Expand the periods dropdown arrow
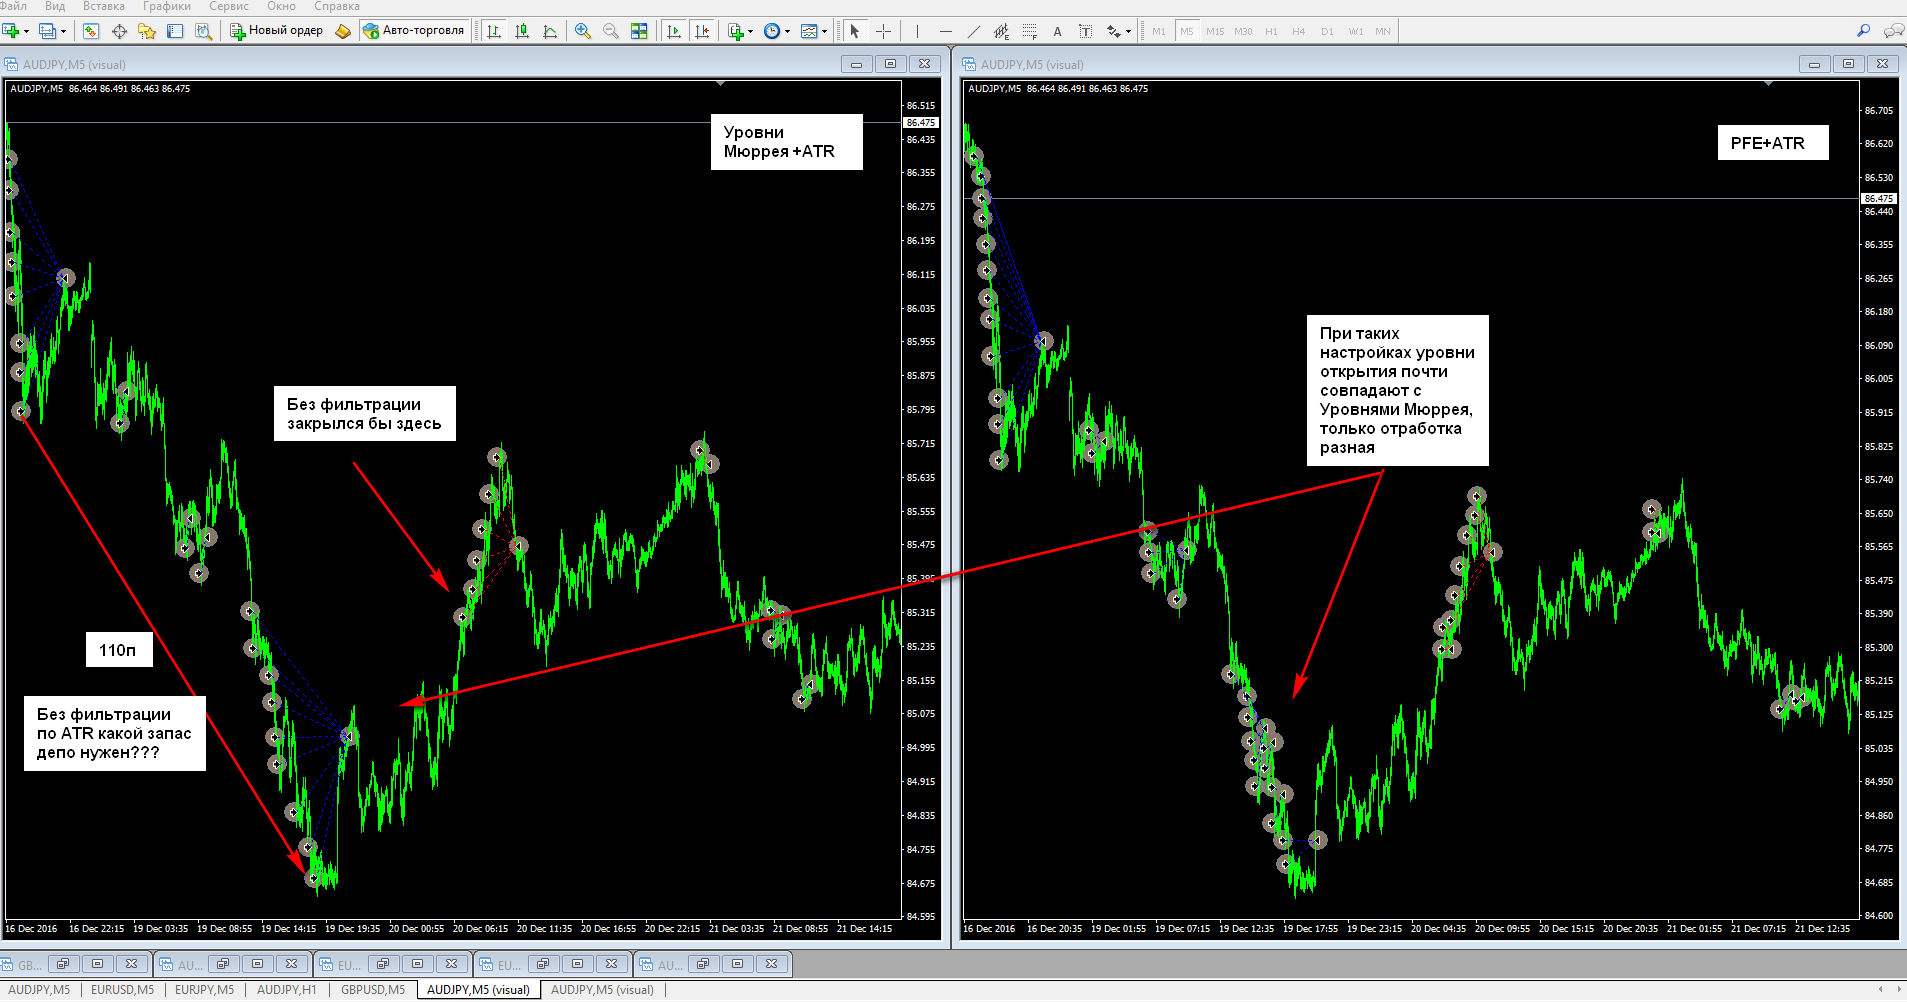This screenshot has width=1907, height=1002. tap(787, 31)
